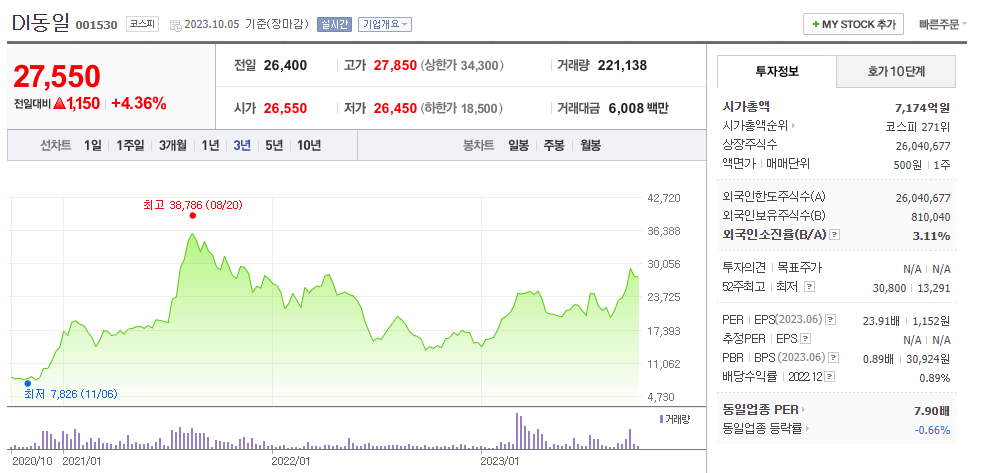The height and width of the screenshot is (473, 983).
Task: Open the help icon next to 추정PER EPS
Action: [806, 339]
